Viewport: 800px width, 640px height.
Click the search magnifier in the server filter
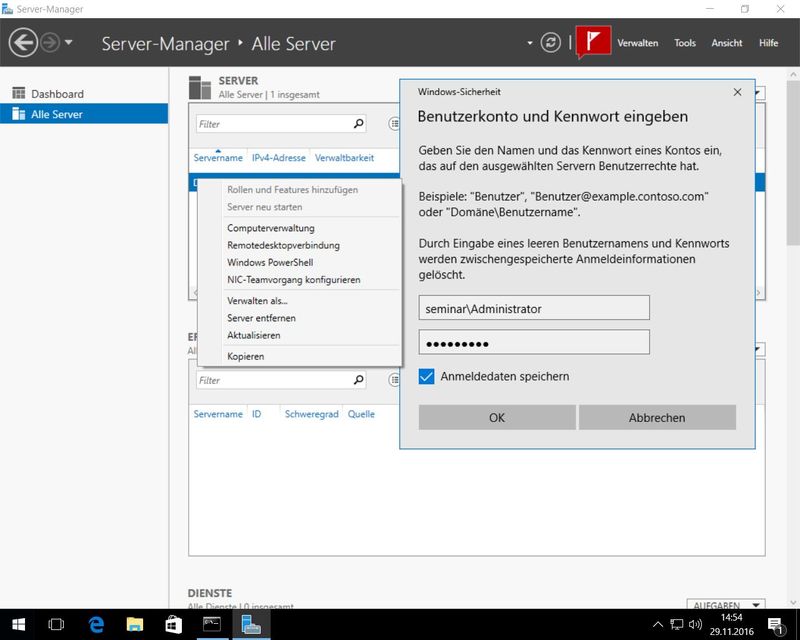359,124
